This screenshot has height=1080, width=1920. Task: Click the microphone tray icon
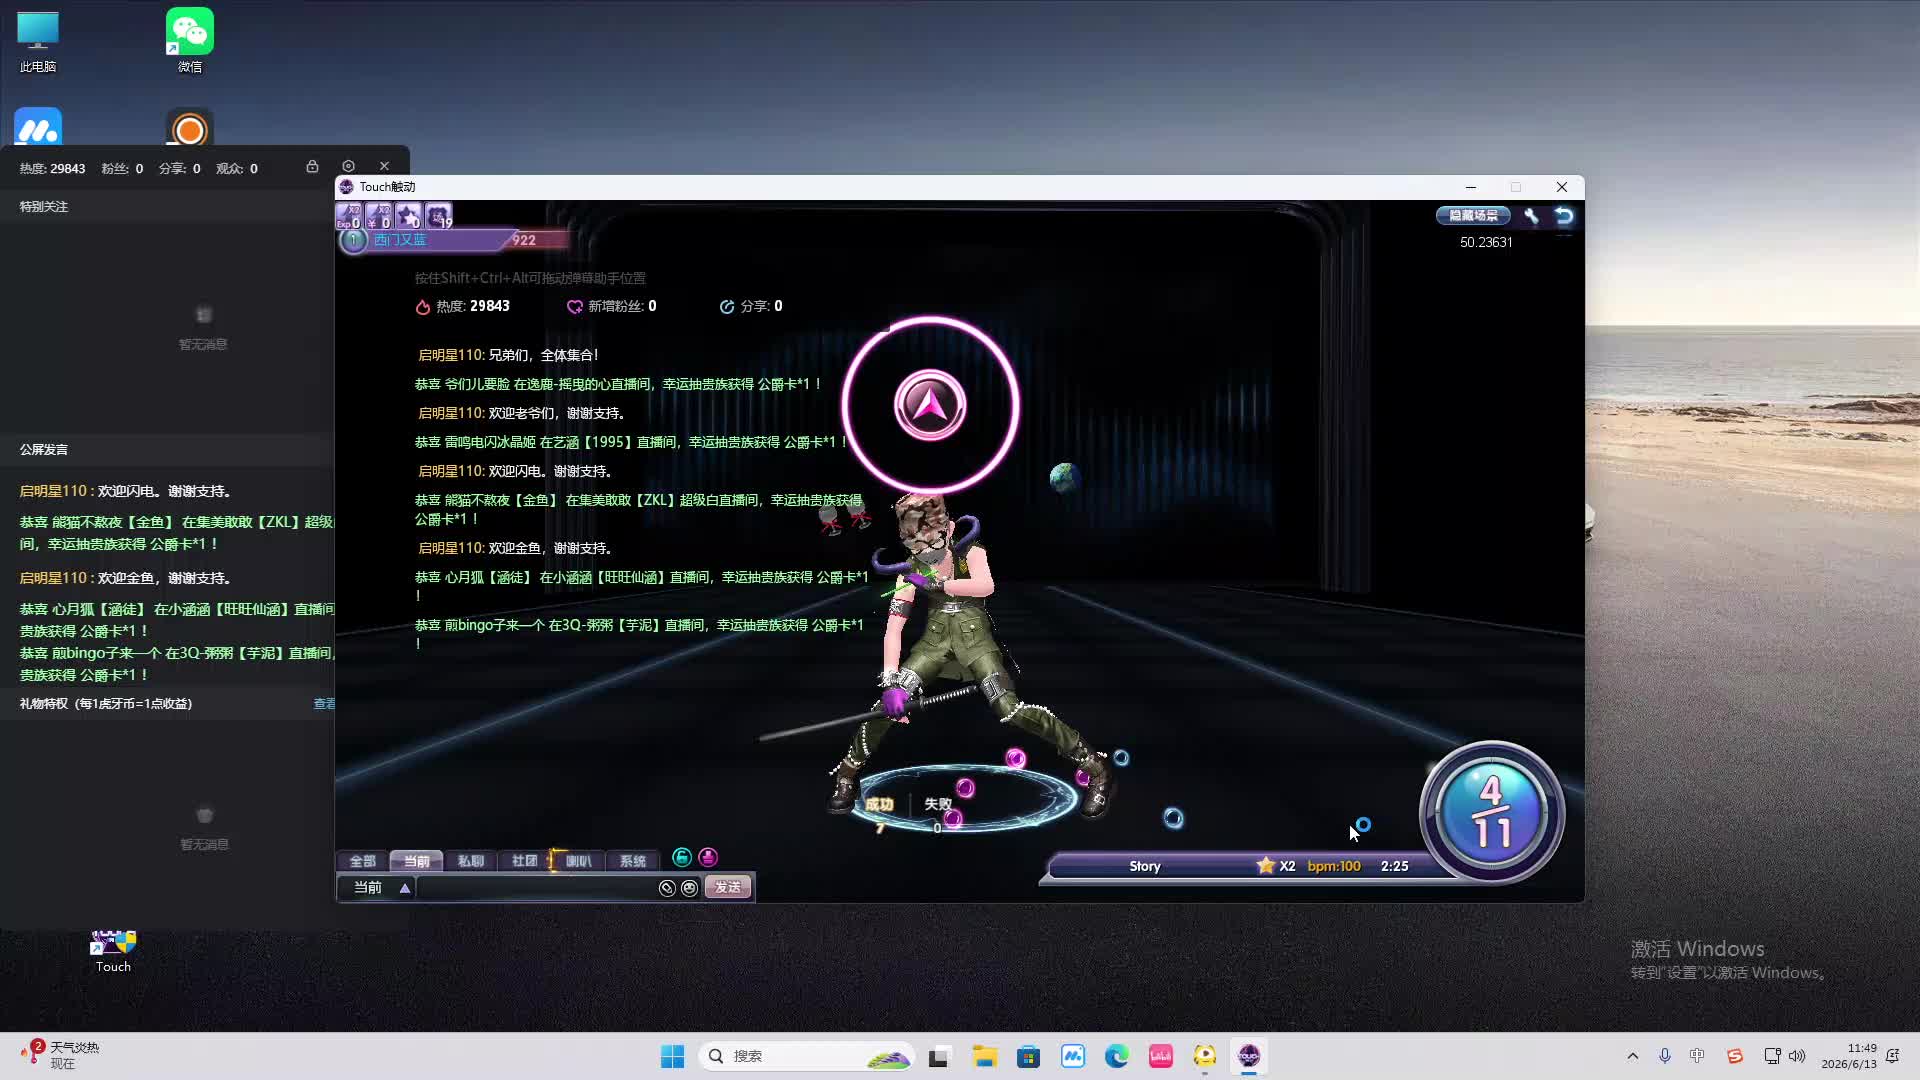pyautogui.click(x=1665, y=1056)
